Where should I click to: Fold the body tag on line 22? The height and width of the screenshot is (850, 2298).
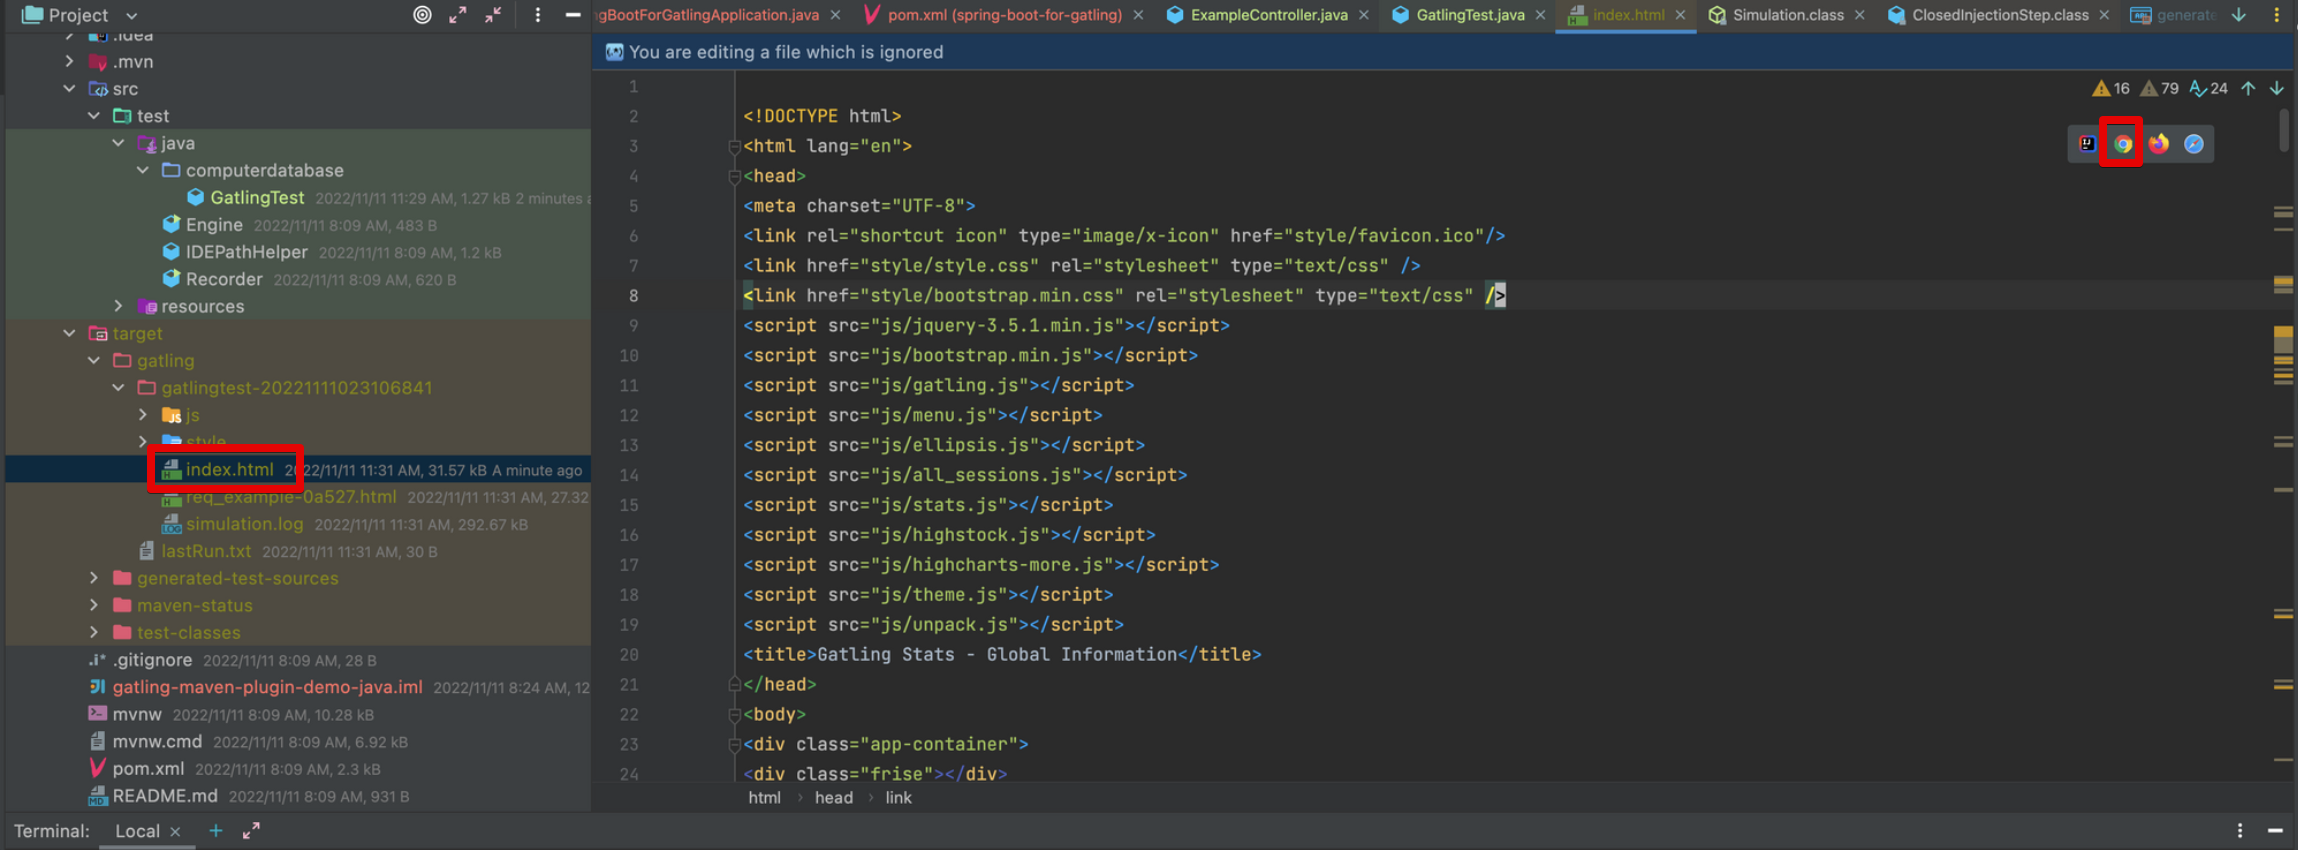click(x=734, y=715)
